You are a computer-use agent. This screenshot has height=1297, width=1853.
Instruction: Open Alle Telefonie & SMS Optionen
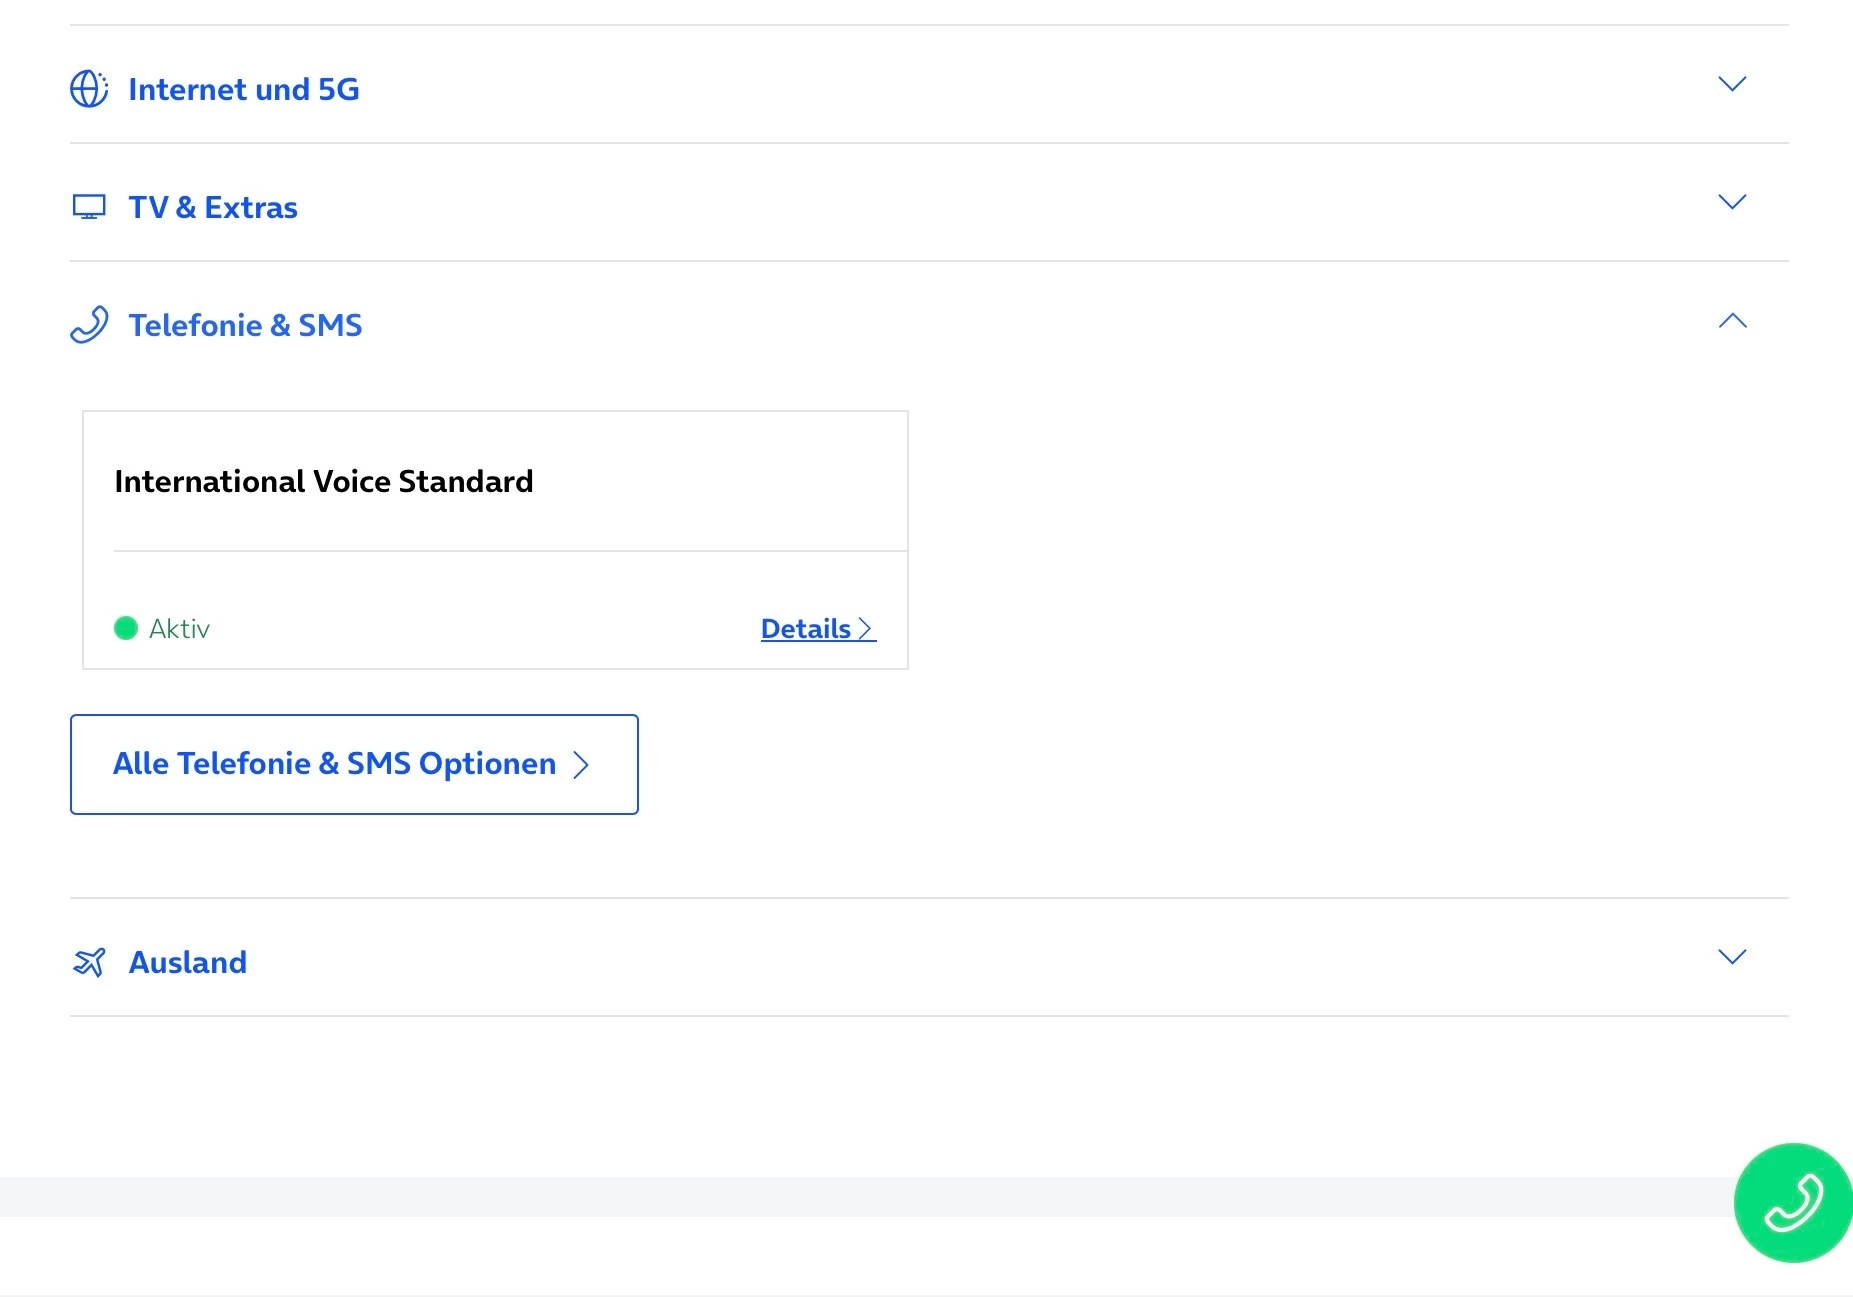334,764
